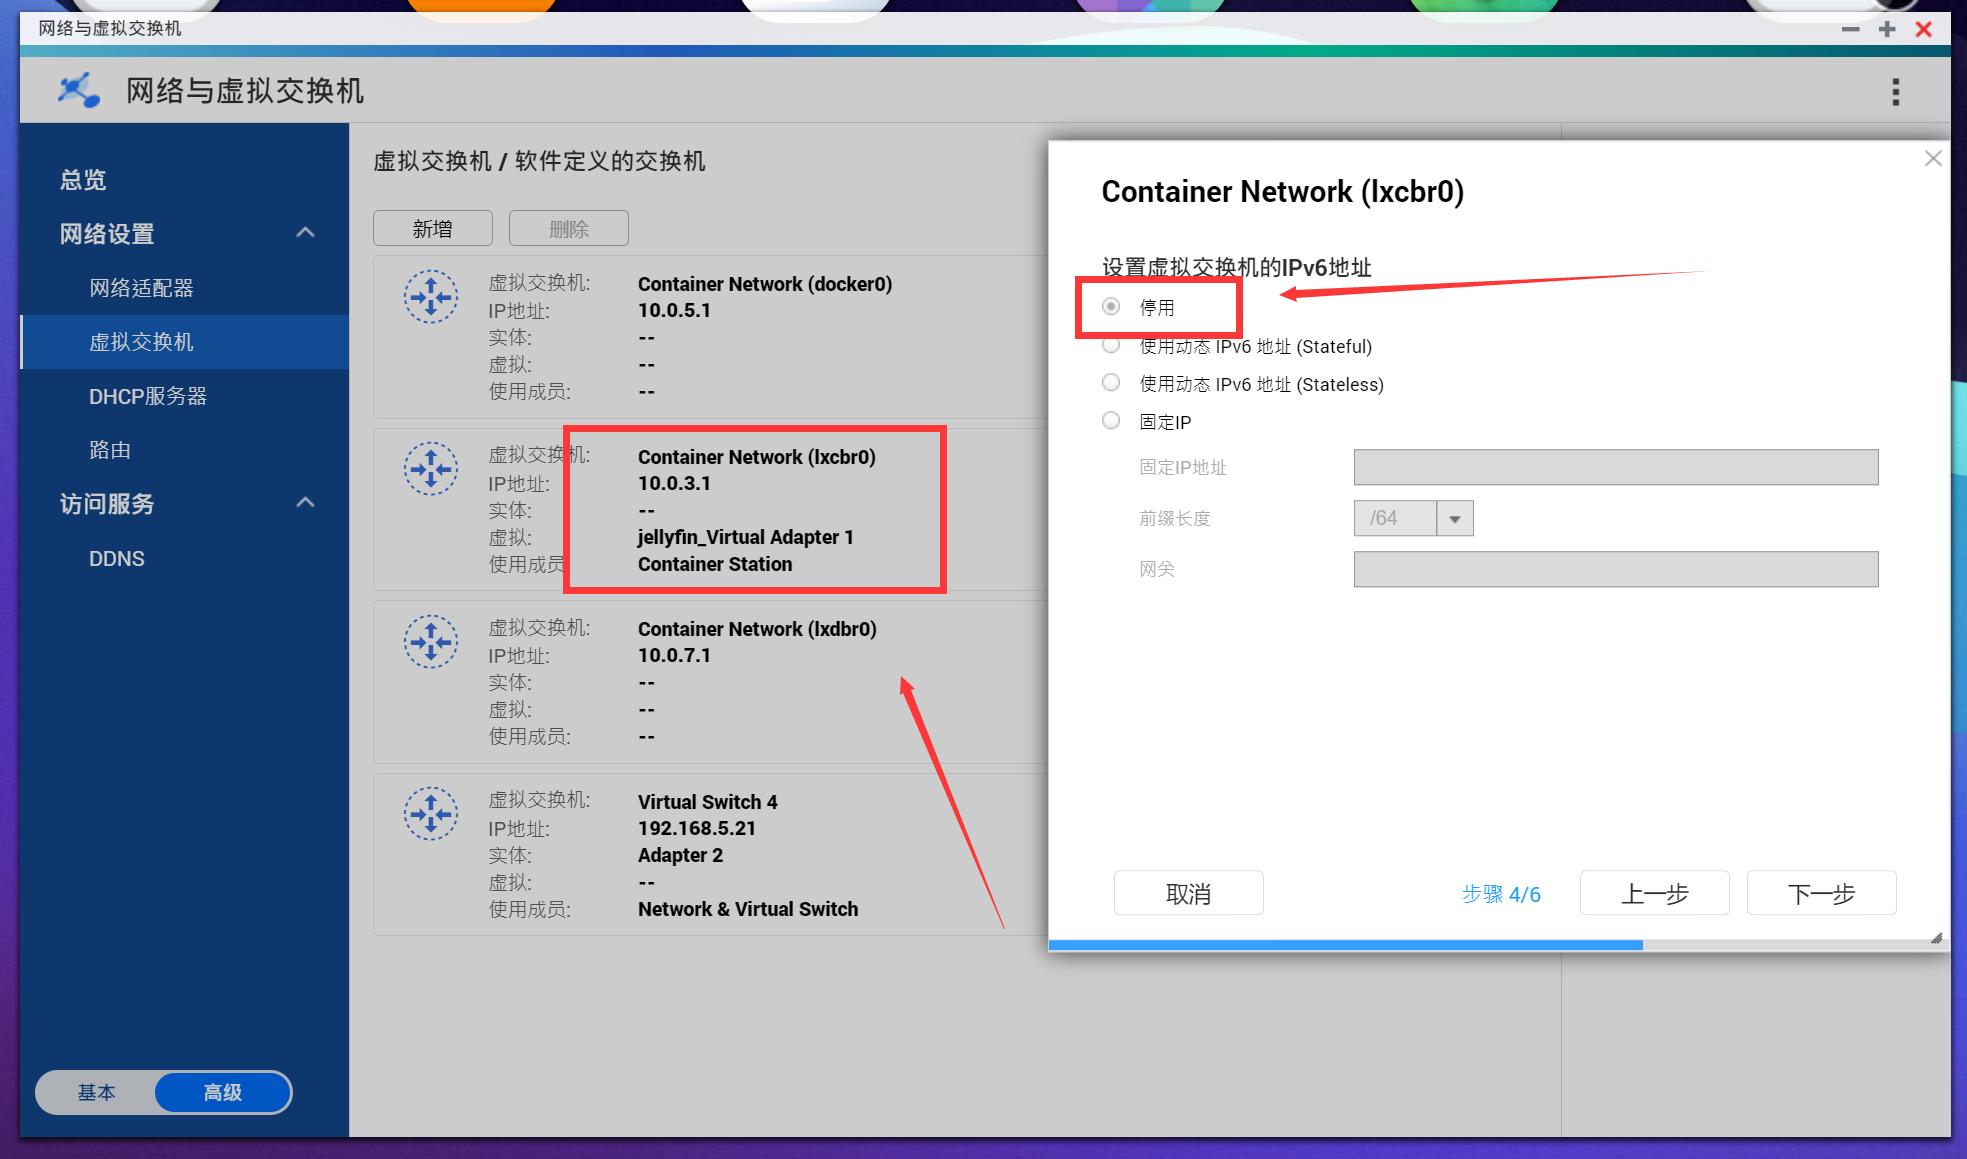Open the prefix length /64 dropdown
This screenshot has width=1967, height=1159.
coord(1456,518)
